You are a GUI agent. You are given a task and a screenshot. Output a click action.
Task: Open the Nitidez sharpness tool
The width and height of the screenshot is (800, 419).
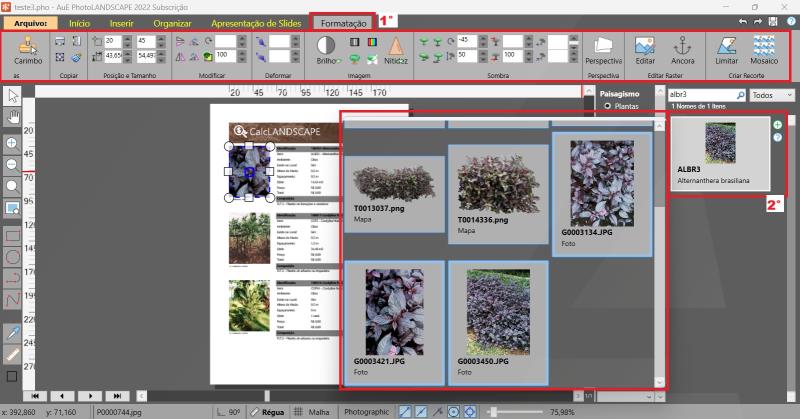tap(396, 51)
